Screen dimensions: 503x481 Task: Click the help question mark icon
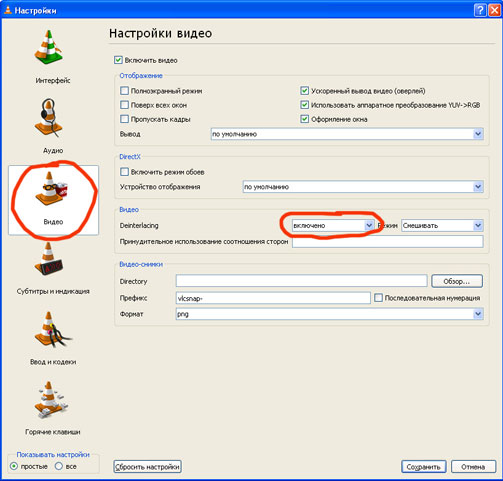click(x=479, y=10)
